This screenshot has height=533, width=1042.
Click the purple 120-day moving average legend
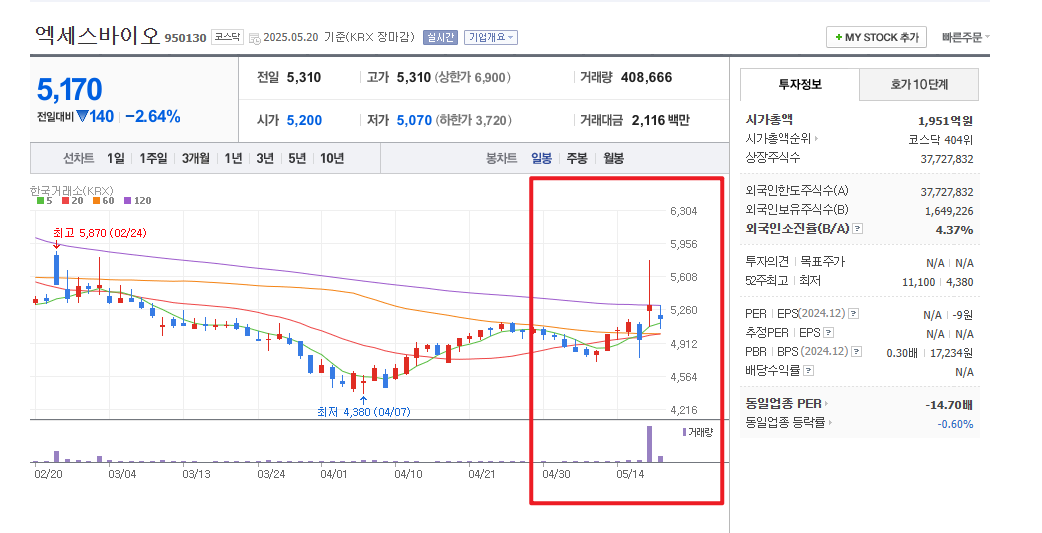(138, 200)
